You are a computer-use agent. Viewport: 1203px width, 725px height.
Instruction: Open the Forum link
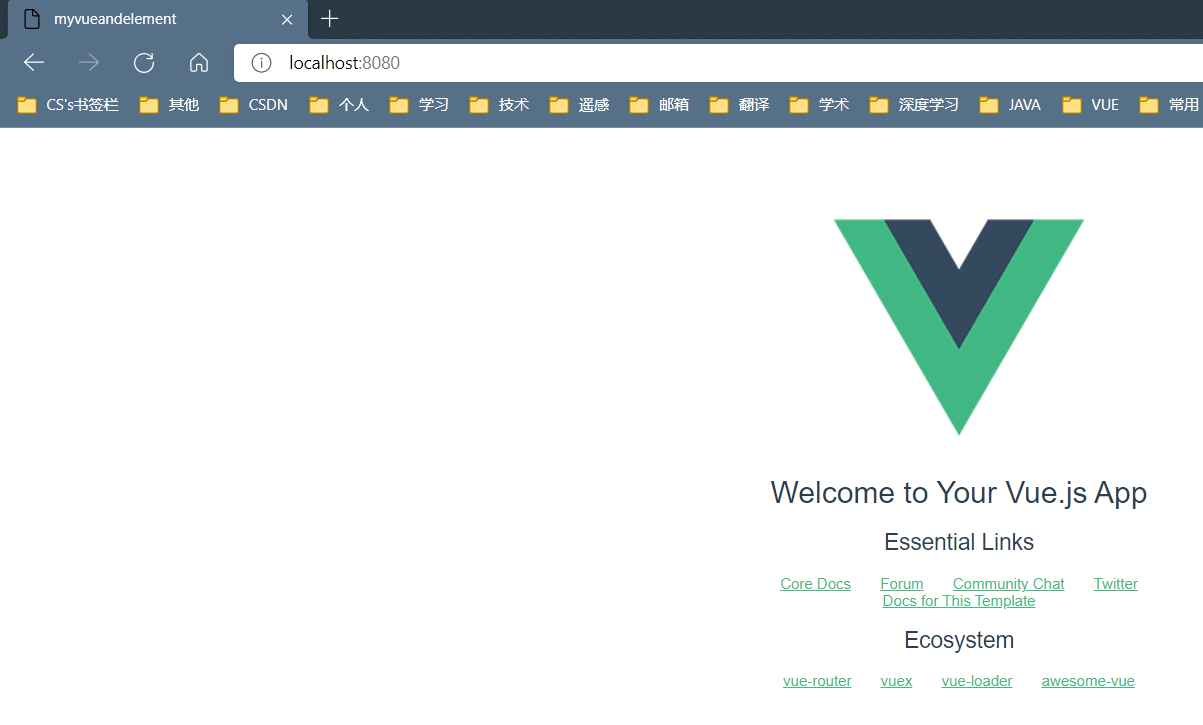(x=902, y=584)
